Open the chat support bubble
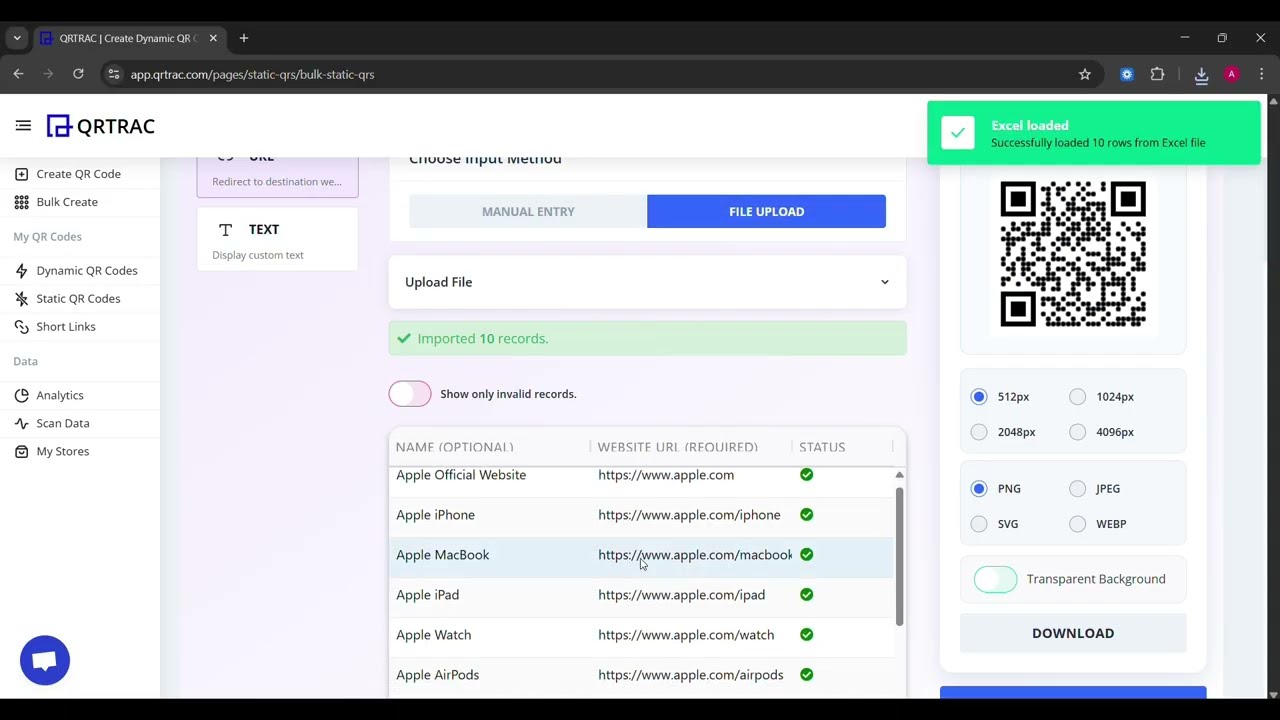Viewport: 1280px width, 720px height. point(45,660)
